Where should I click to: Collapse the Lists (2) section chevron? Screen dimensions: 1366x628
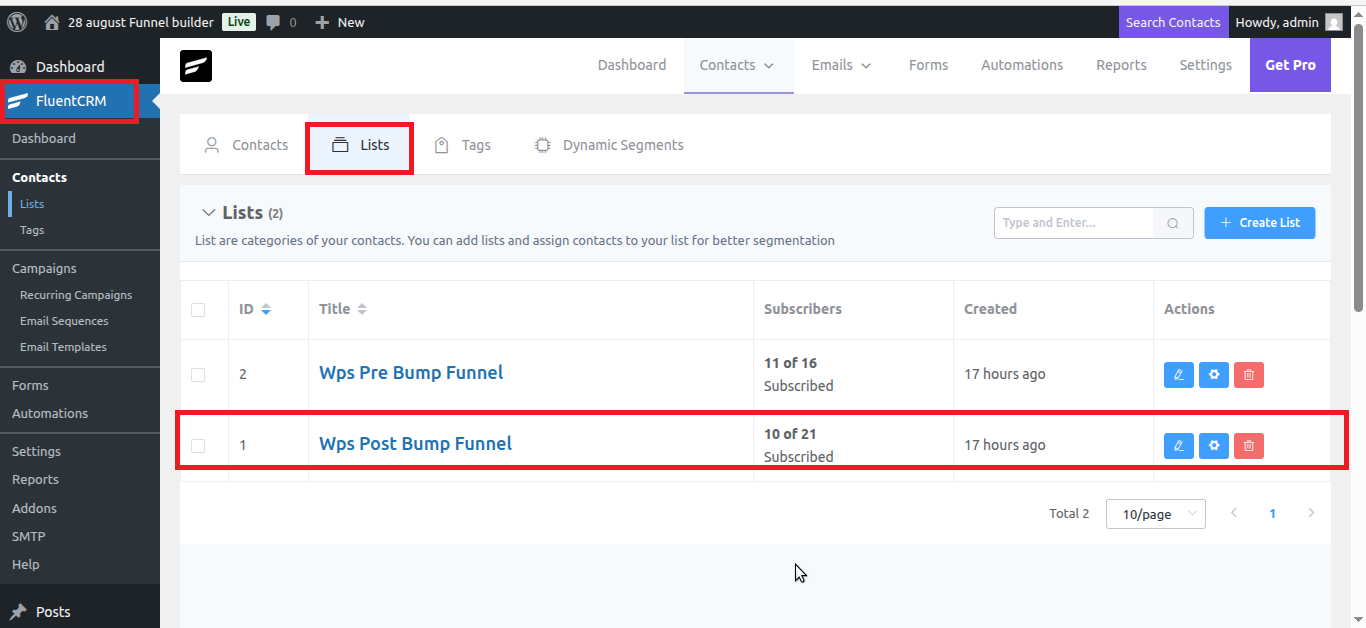209,212
